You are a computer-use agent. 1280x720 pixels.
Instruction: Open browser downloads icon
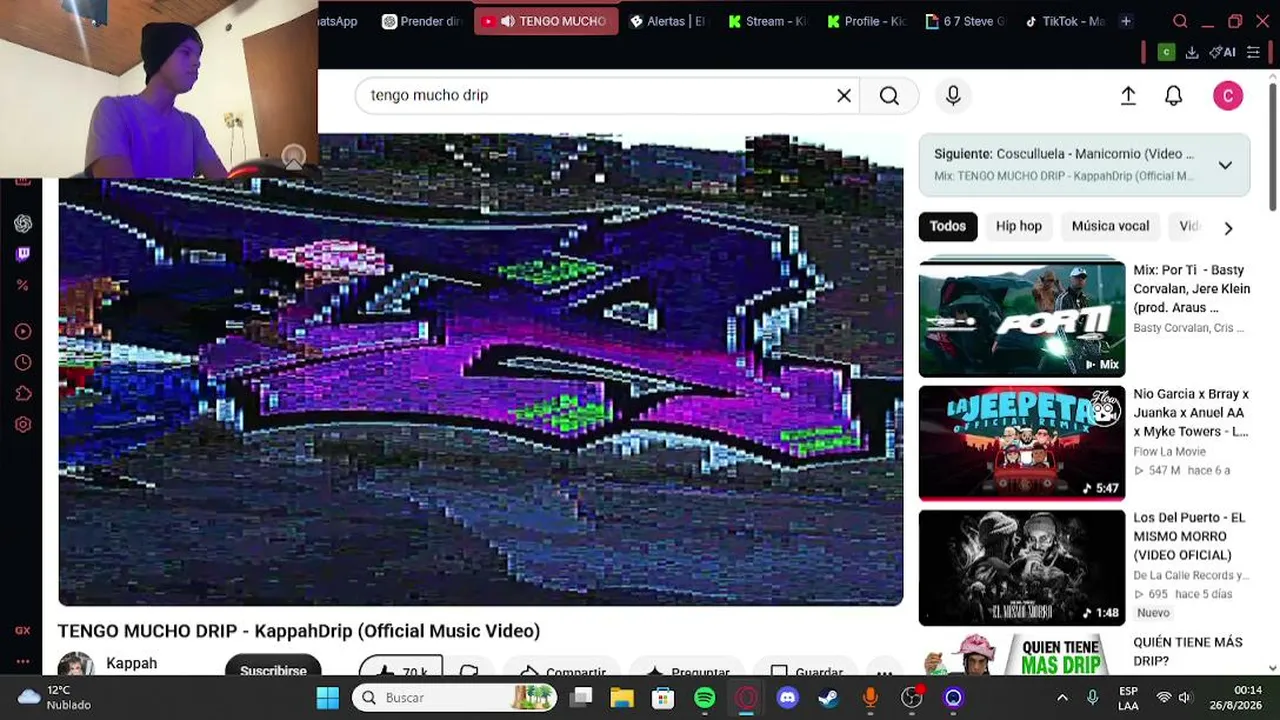point(1192,52)
